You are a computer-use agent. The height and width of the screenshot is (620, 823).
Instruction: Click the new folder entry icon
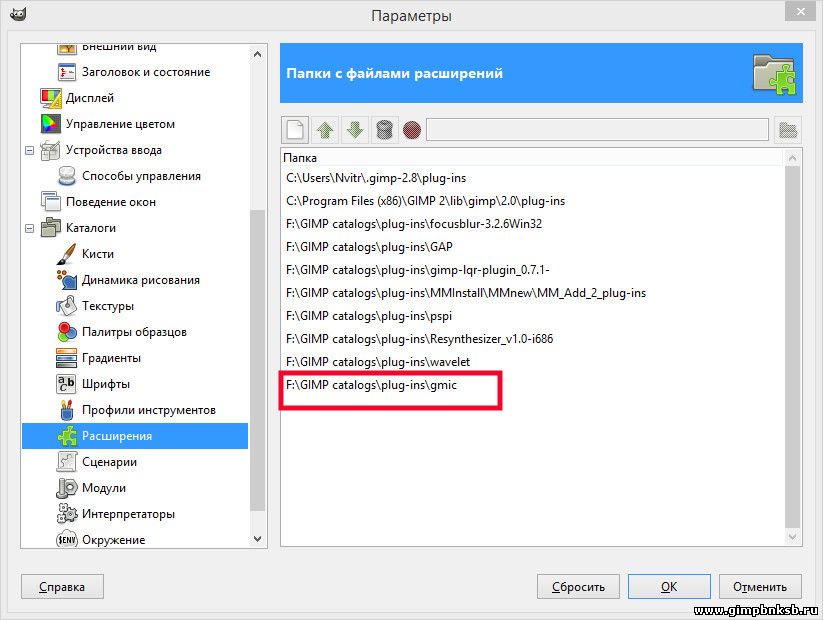(295, 130)
